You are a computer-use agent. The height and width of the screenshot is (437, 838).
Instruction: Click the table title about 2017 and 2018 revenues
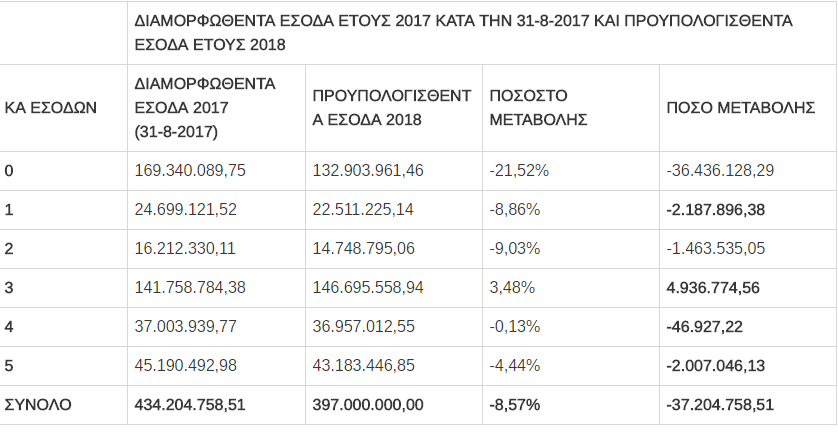pos(463,33)
